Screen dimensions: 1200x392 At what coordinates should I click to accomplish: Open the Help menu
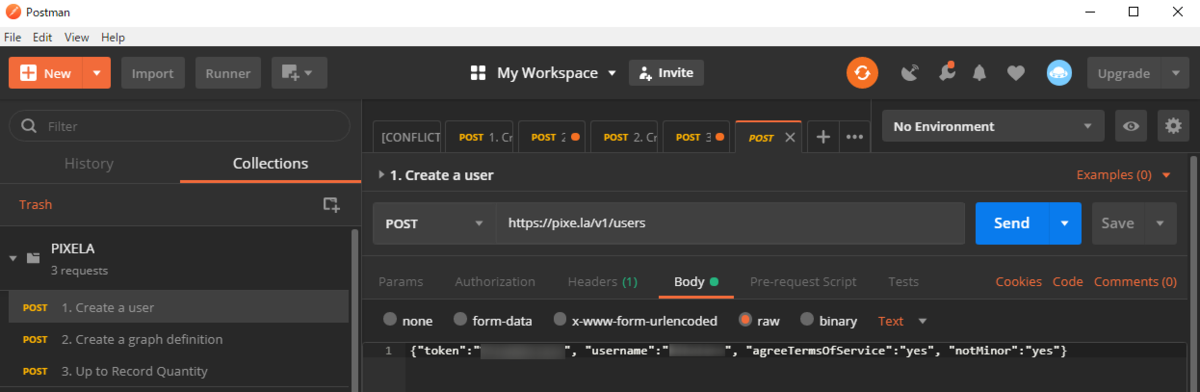click(113, 37)
